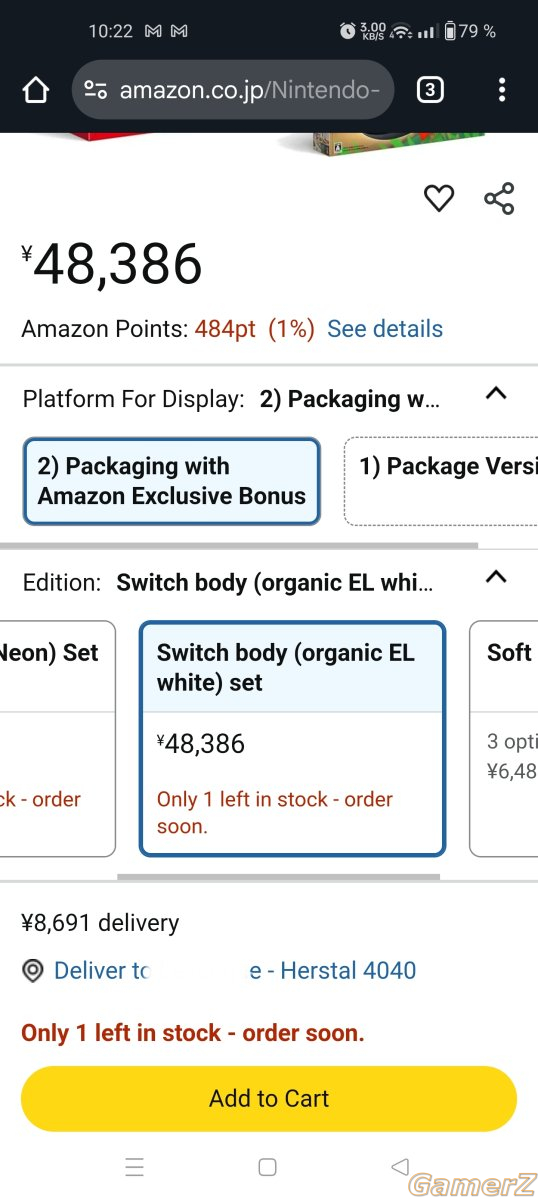Tap the location pin icon next to Deliver to
The width and height of the screenshot is (538, 1200).
tap(33, 971)
